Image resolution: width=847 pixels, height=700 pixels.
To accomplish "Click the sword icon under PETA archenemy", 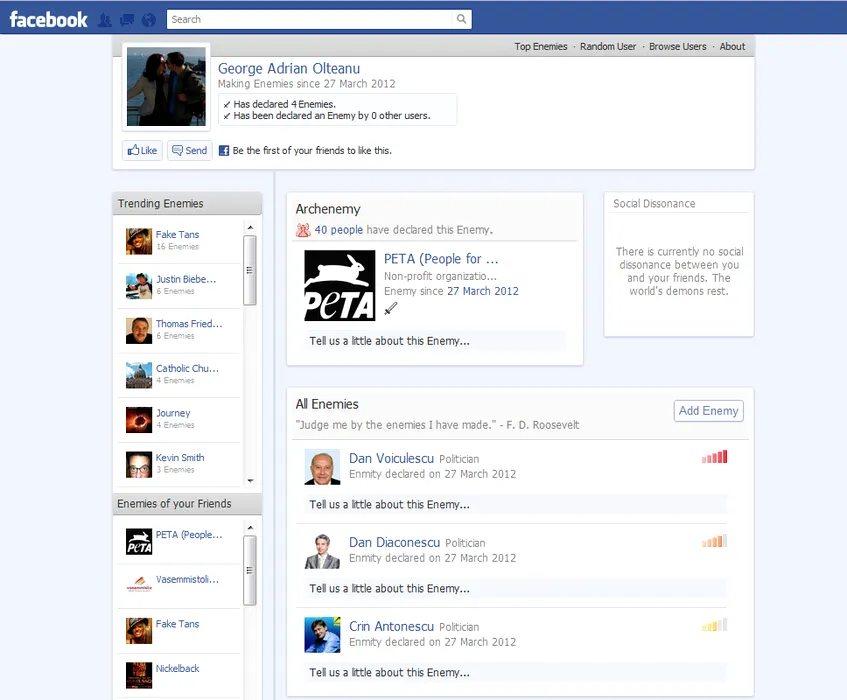I will click(391, 308).
